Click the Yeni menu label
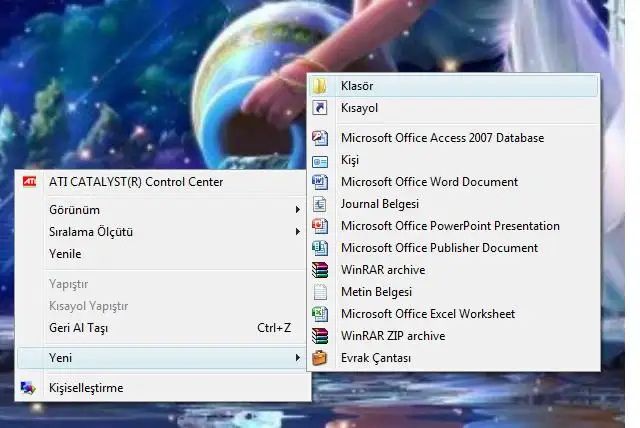This screenshot has width=640, height=428. [60, 358]
